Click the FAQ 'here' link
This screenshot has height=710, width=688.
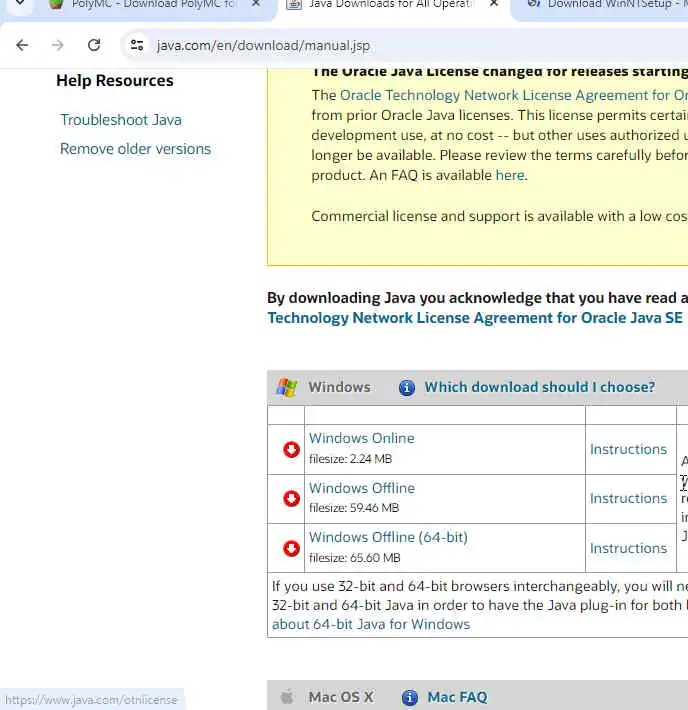click(510, 175)
